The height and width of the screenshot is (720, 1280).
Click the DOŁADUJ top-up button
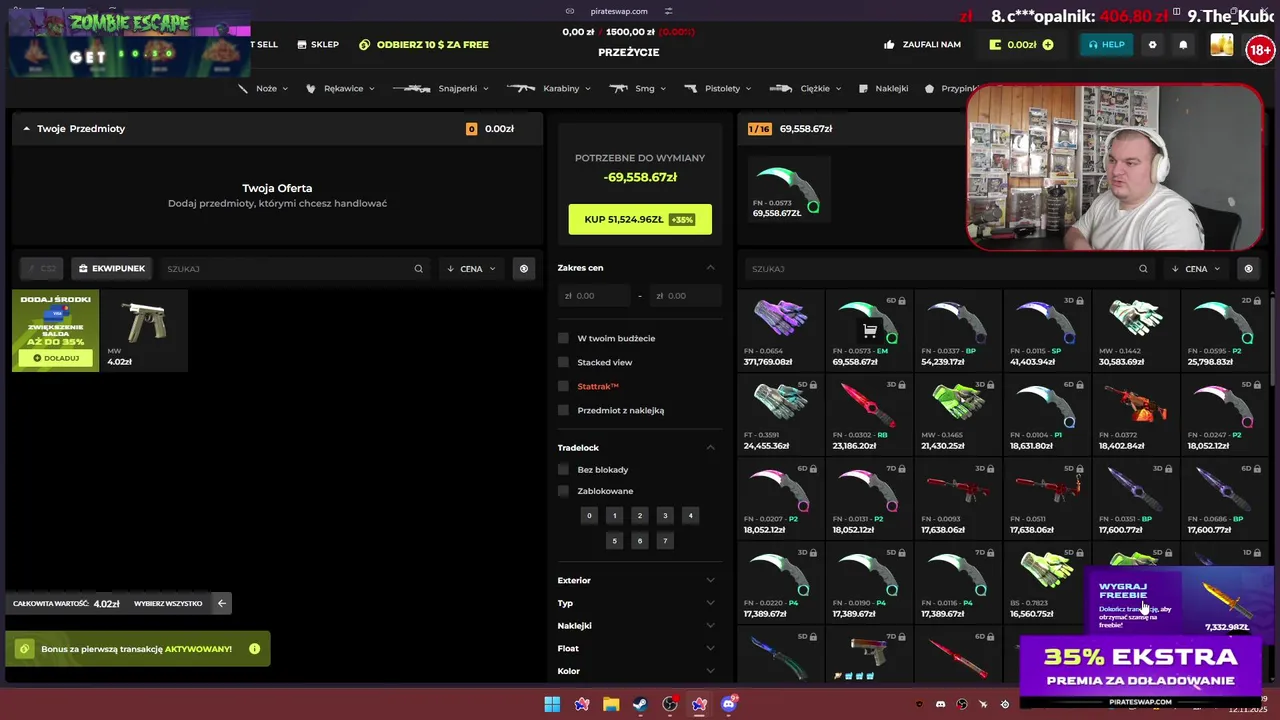pos(56,358)
